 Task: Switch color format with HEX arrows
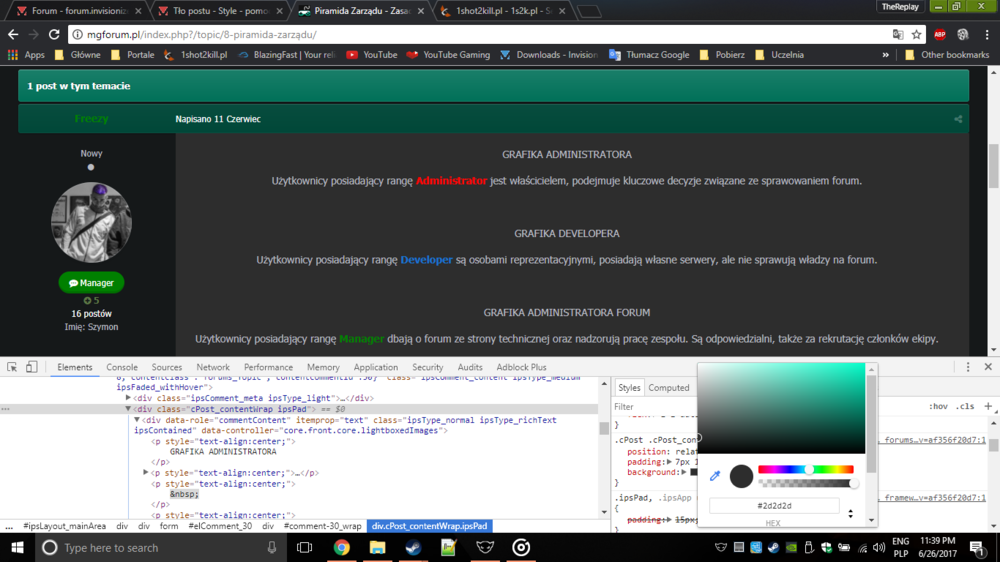pyautogui.click(x=850, y=513)
